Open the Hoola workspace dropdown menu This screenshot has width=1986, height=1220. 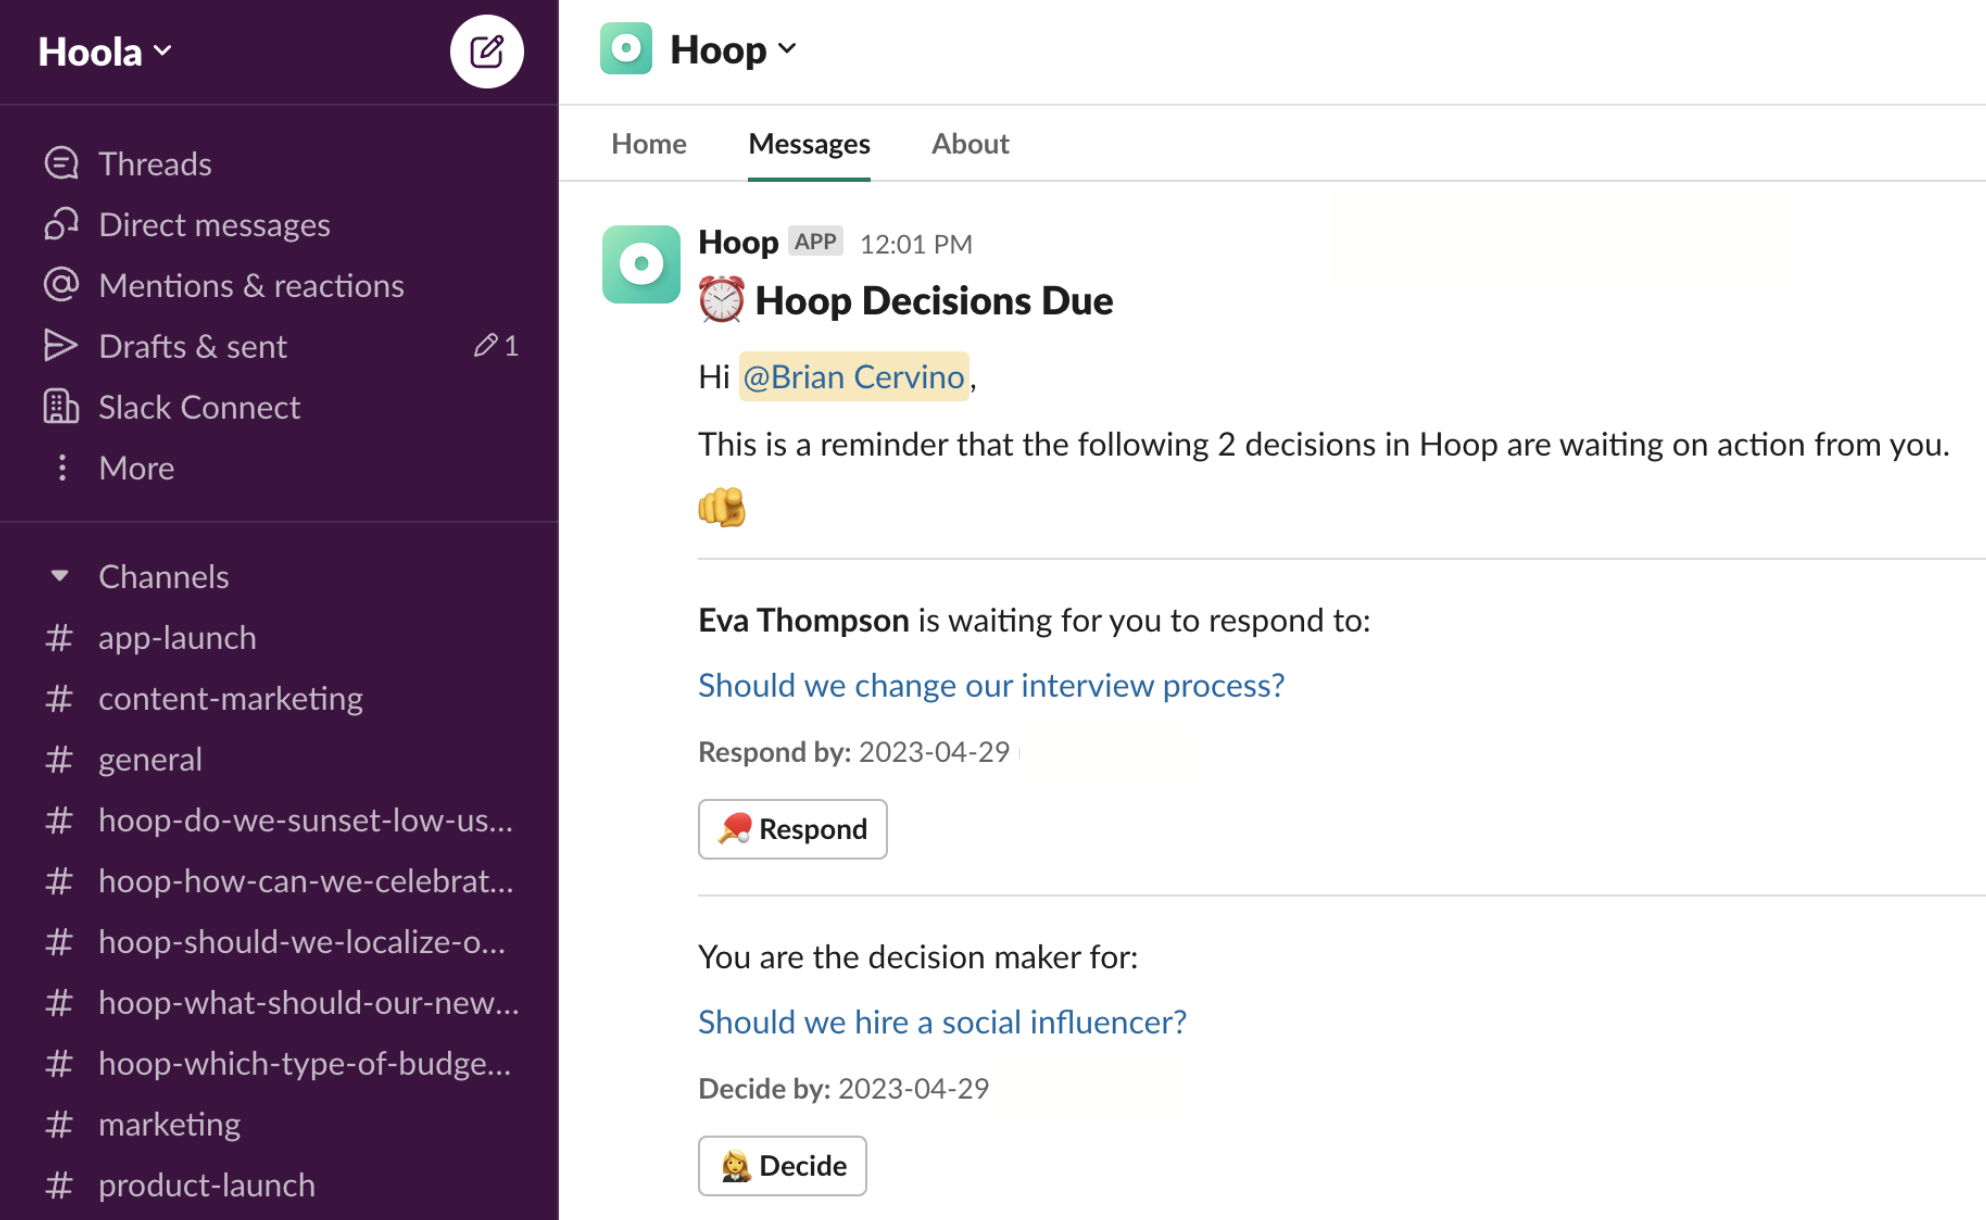tap(105, 51)
